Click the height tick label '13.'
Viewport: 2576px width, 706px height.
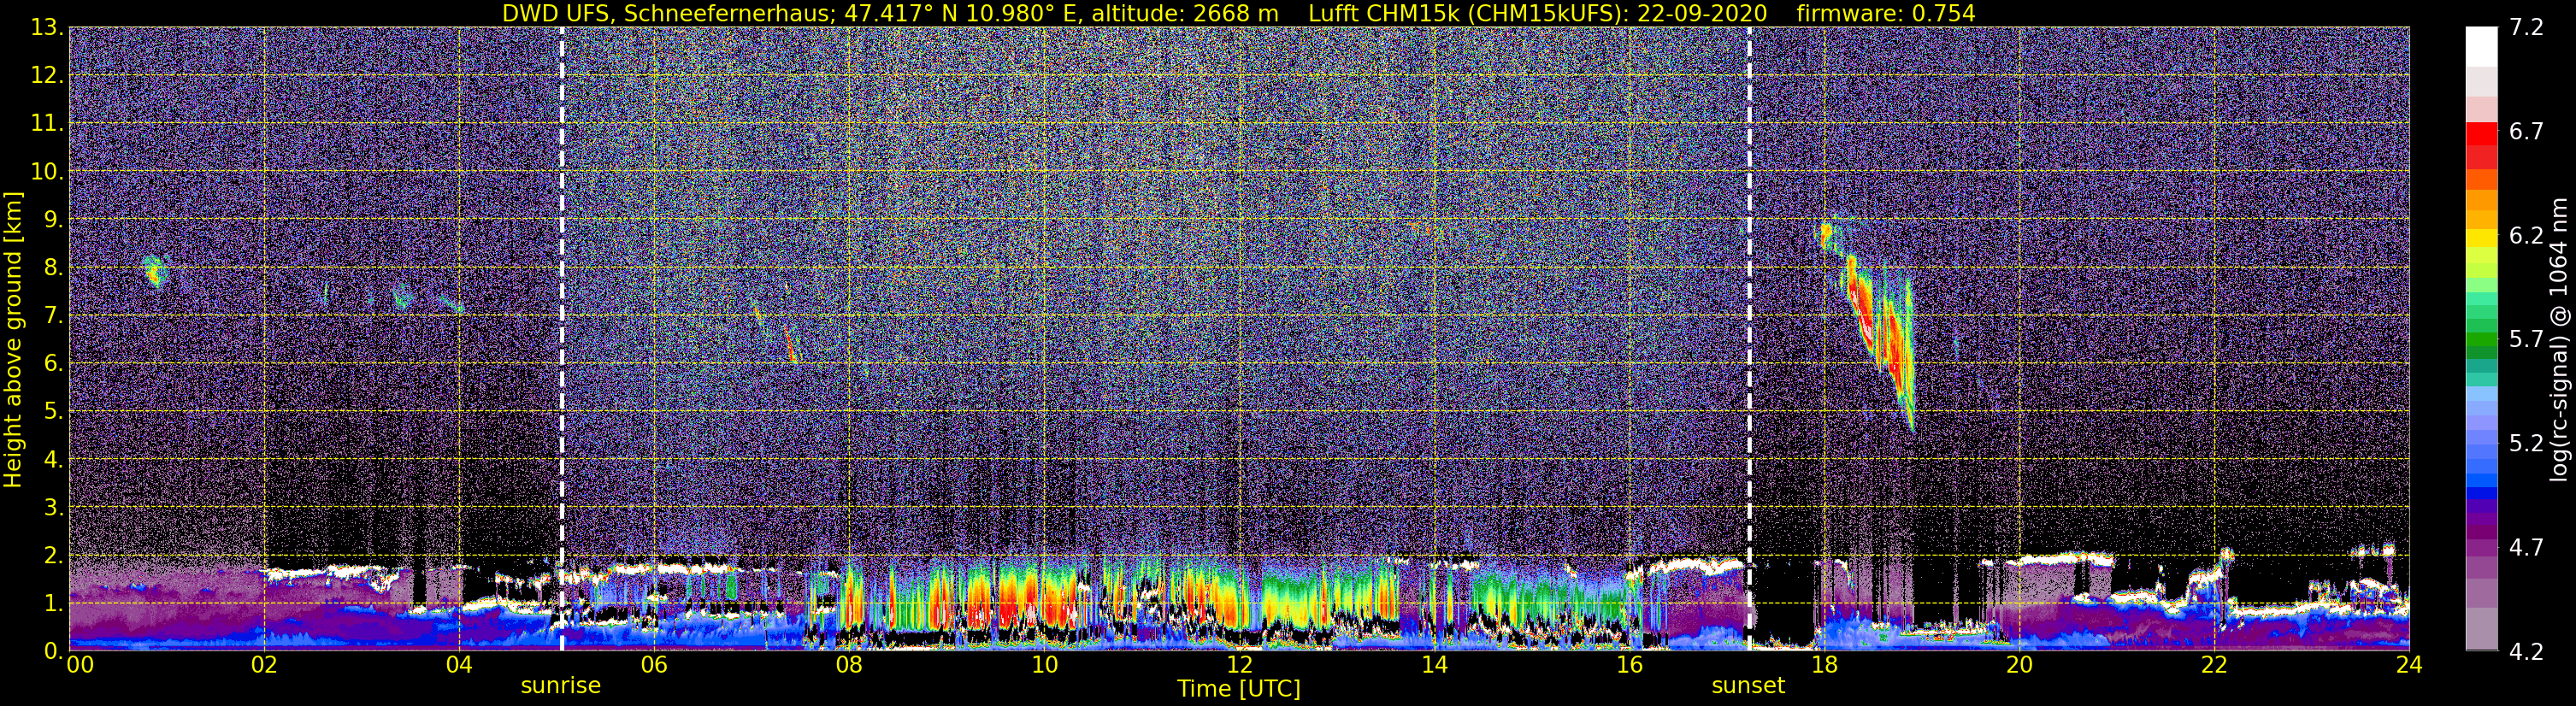coord(46,28)
